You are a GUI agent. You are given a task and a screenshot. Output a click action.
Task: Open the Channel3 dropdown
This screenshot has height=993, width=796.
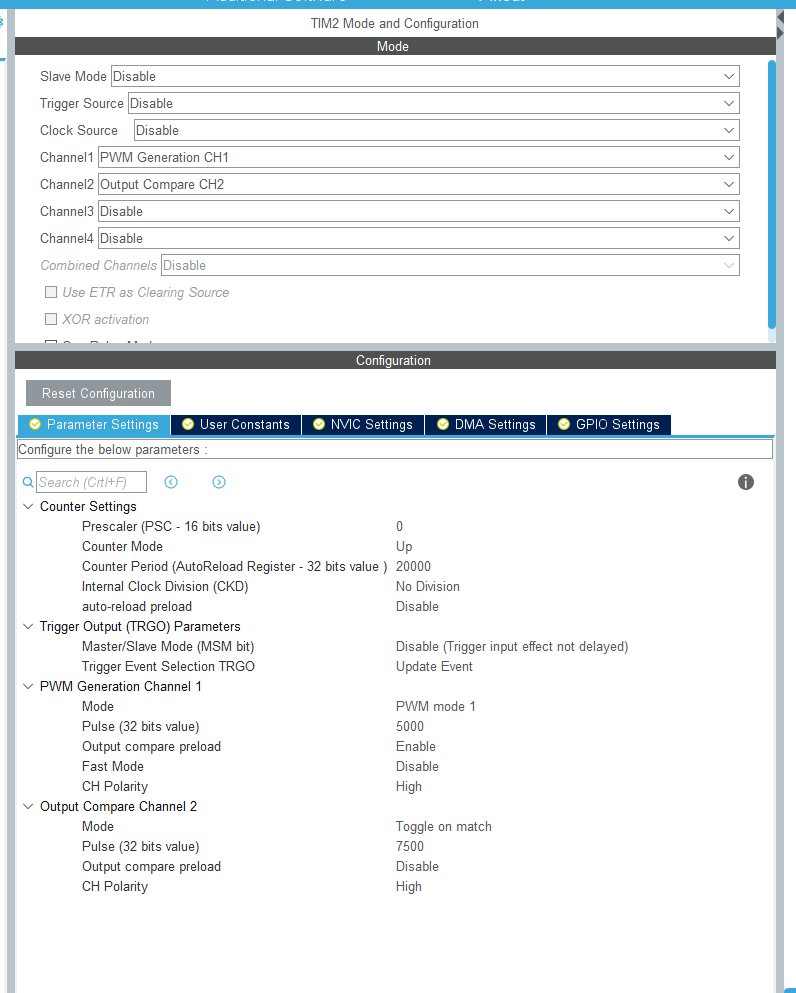[419, 212]
